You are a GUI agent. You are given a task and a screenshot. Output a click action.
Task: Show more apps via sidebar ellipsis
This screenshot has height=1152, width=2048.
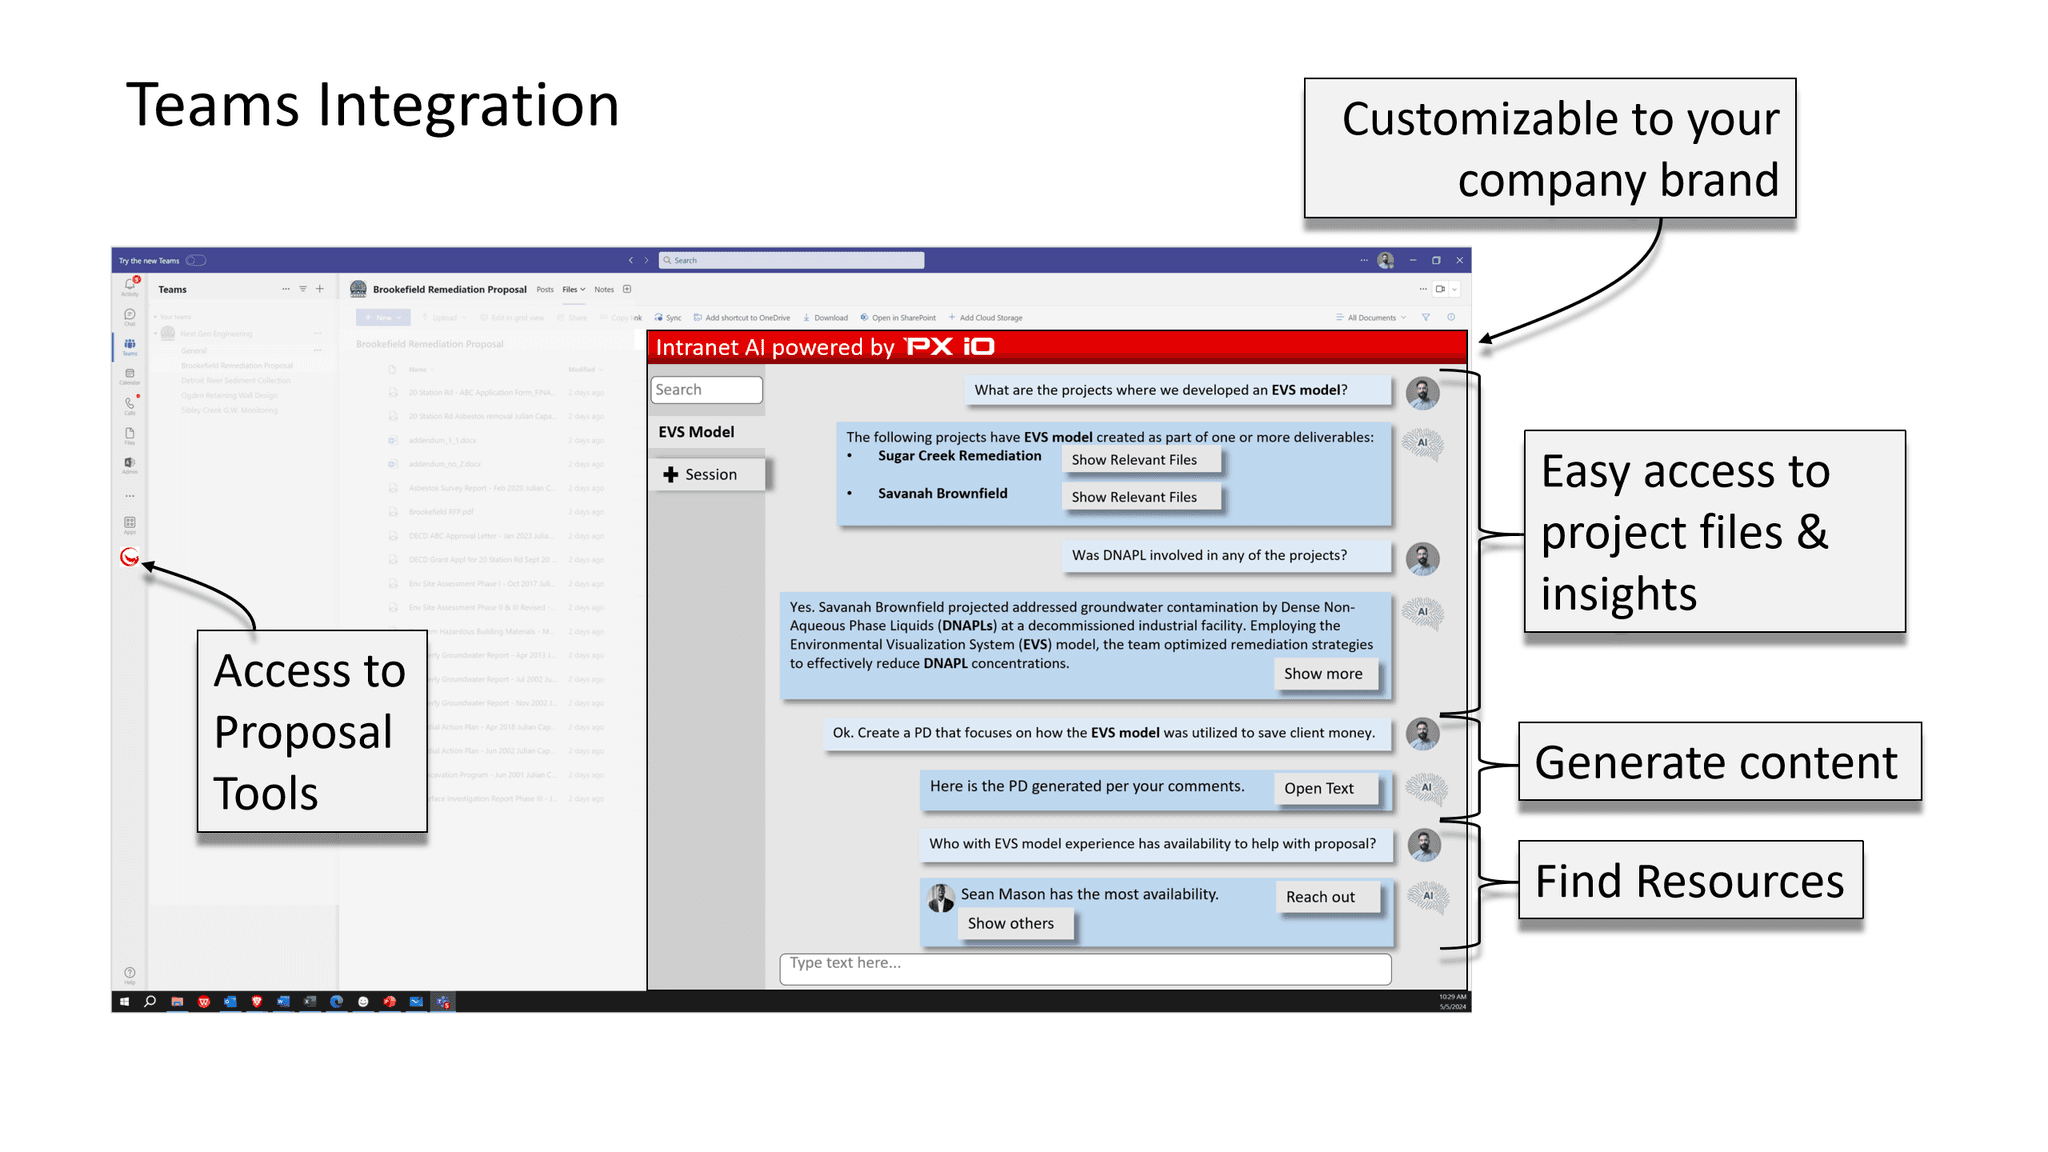click(x=130, y=496)
